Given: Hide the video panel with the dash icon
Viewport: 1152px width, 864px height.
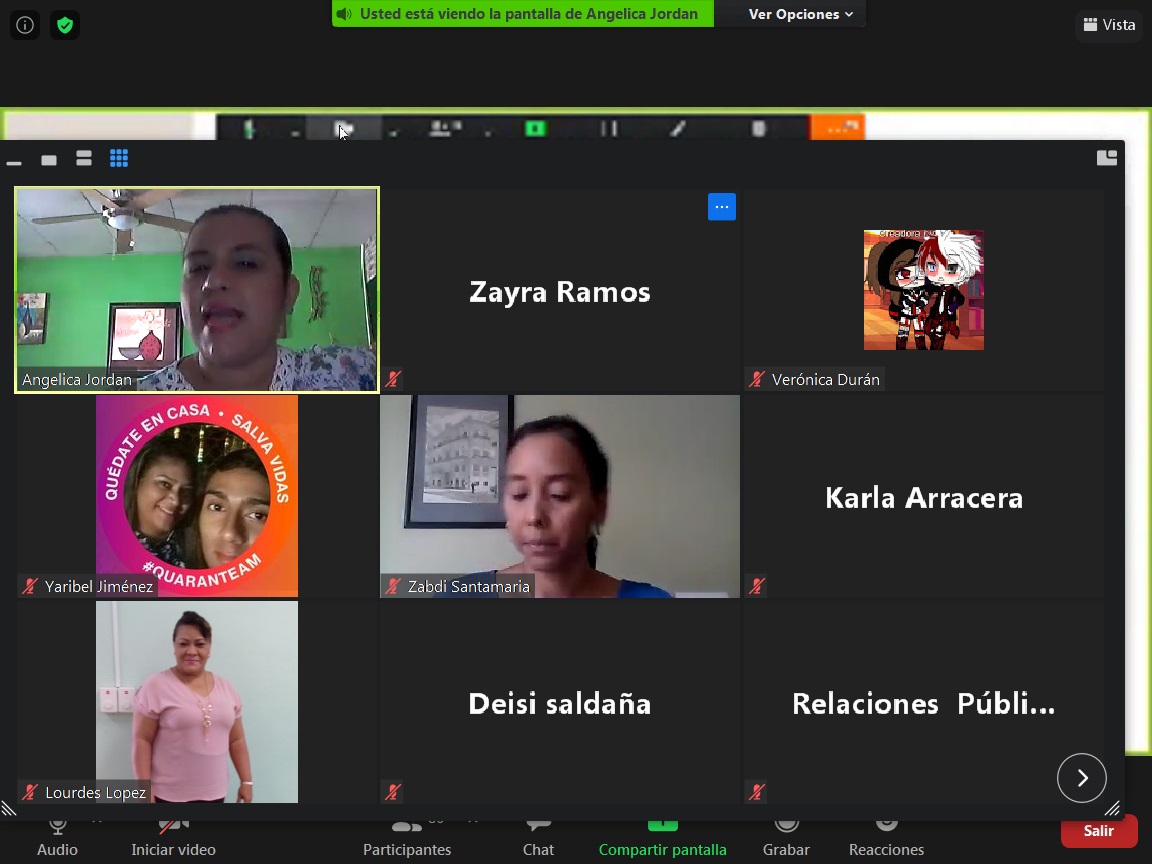Looking at the screenshot, I should [14, 162].
